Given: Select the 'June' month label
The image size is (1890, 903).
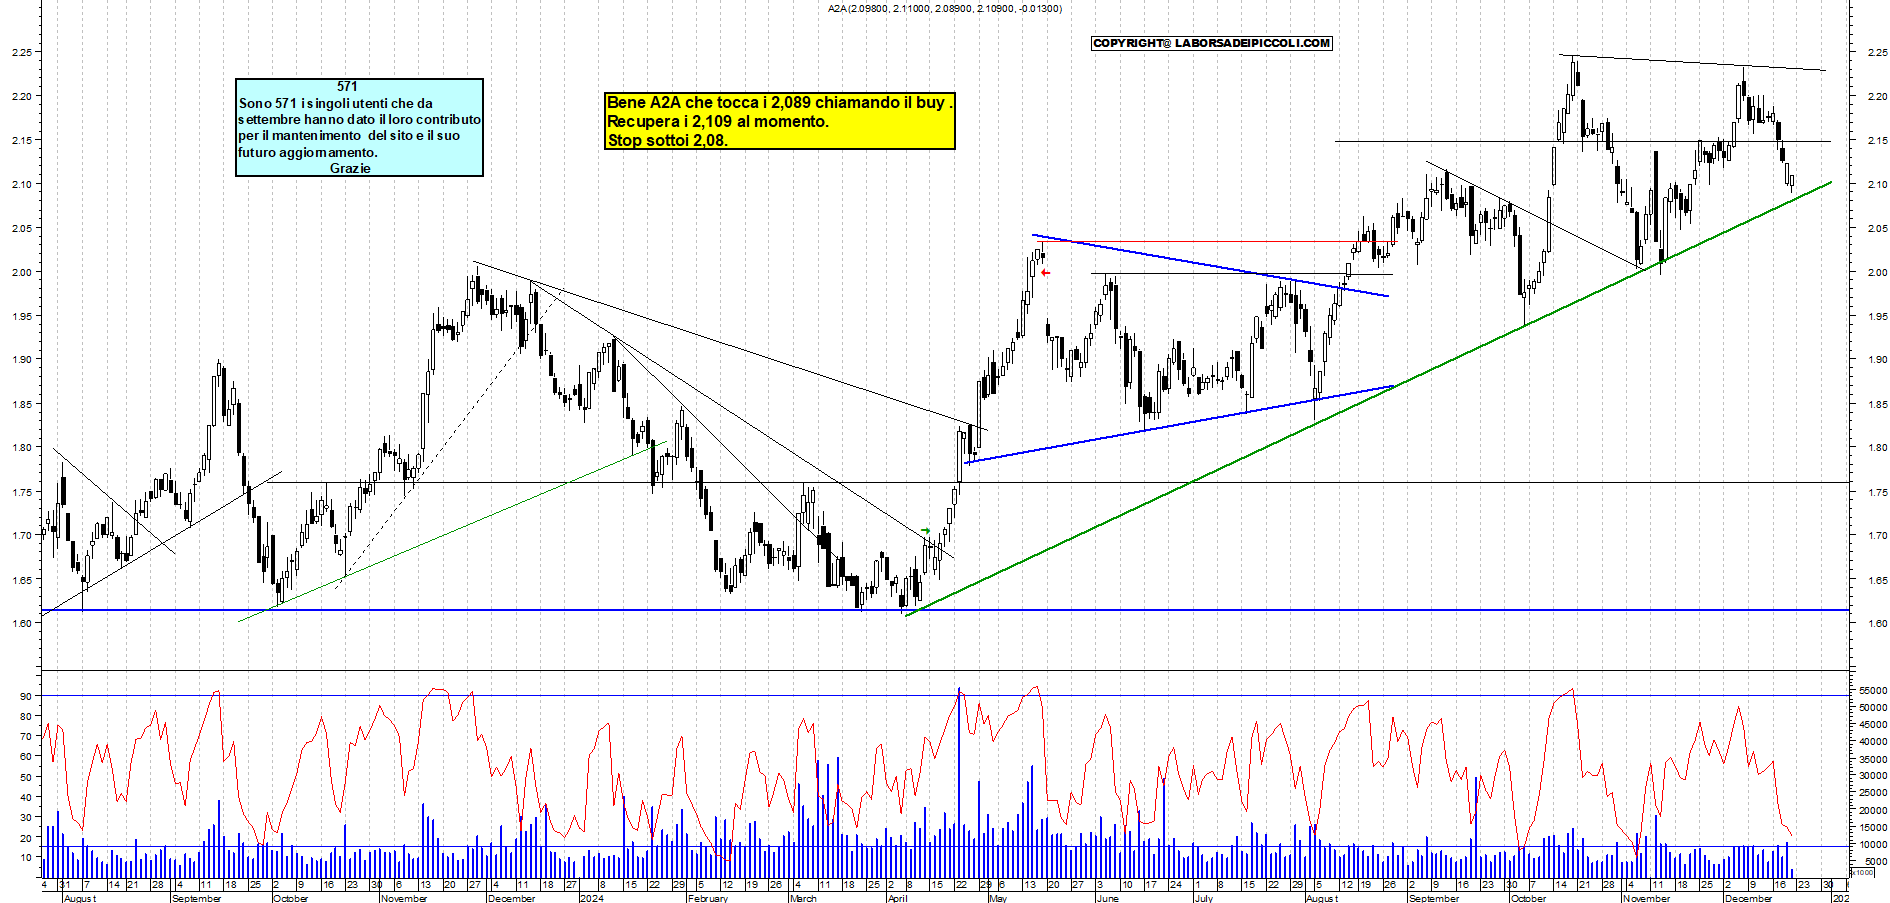Looking at the screenshot, I should 1107,898.
